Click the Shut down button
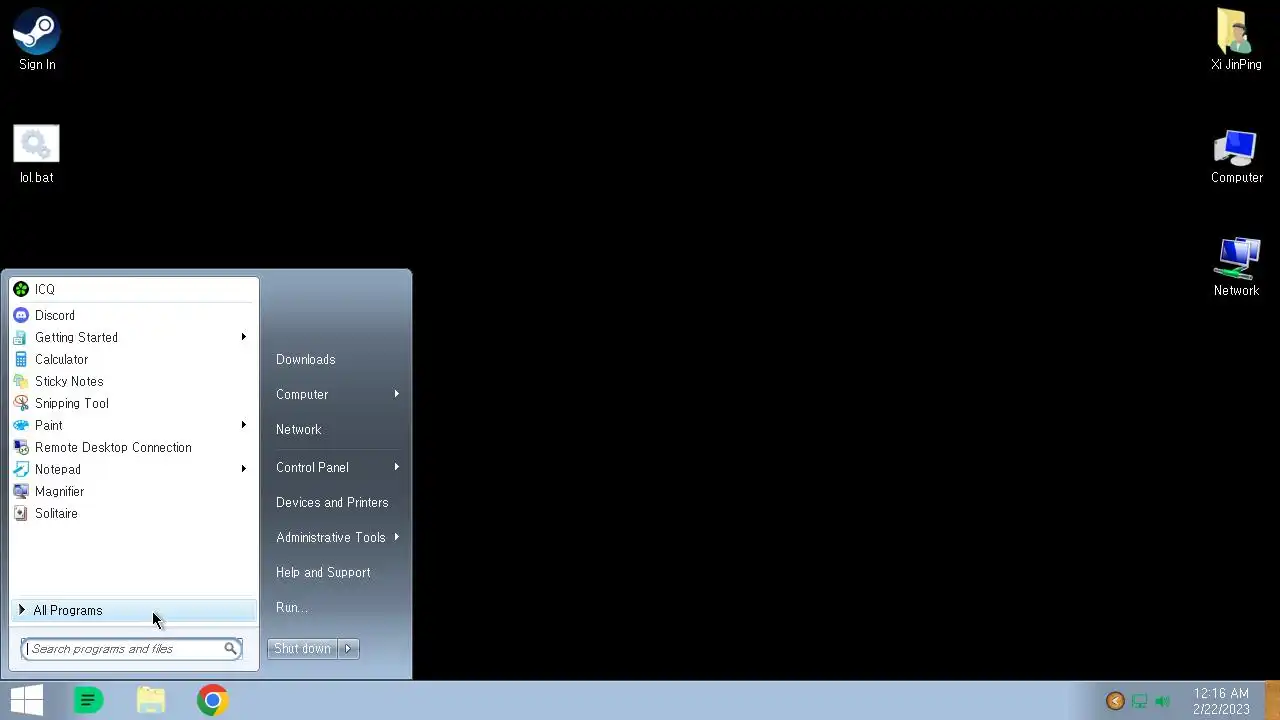This screenshot has width=1280, height=720. tap(302, 648)
